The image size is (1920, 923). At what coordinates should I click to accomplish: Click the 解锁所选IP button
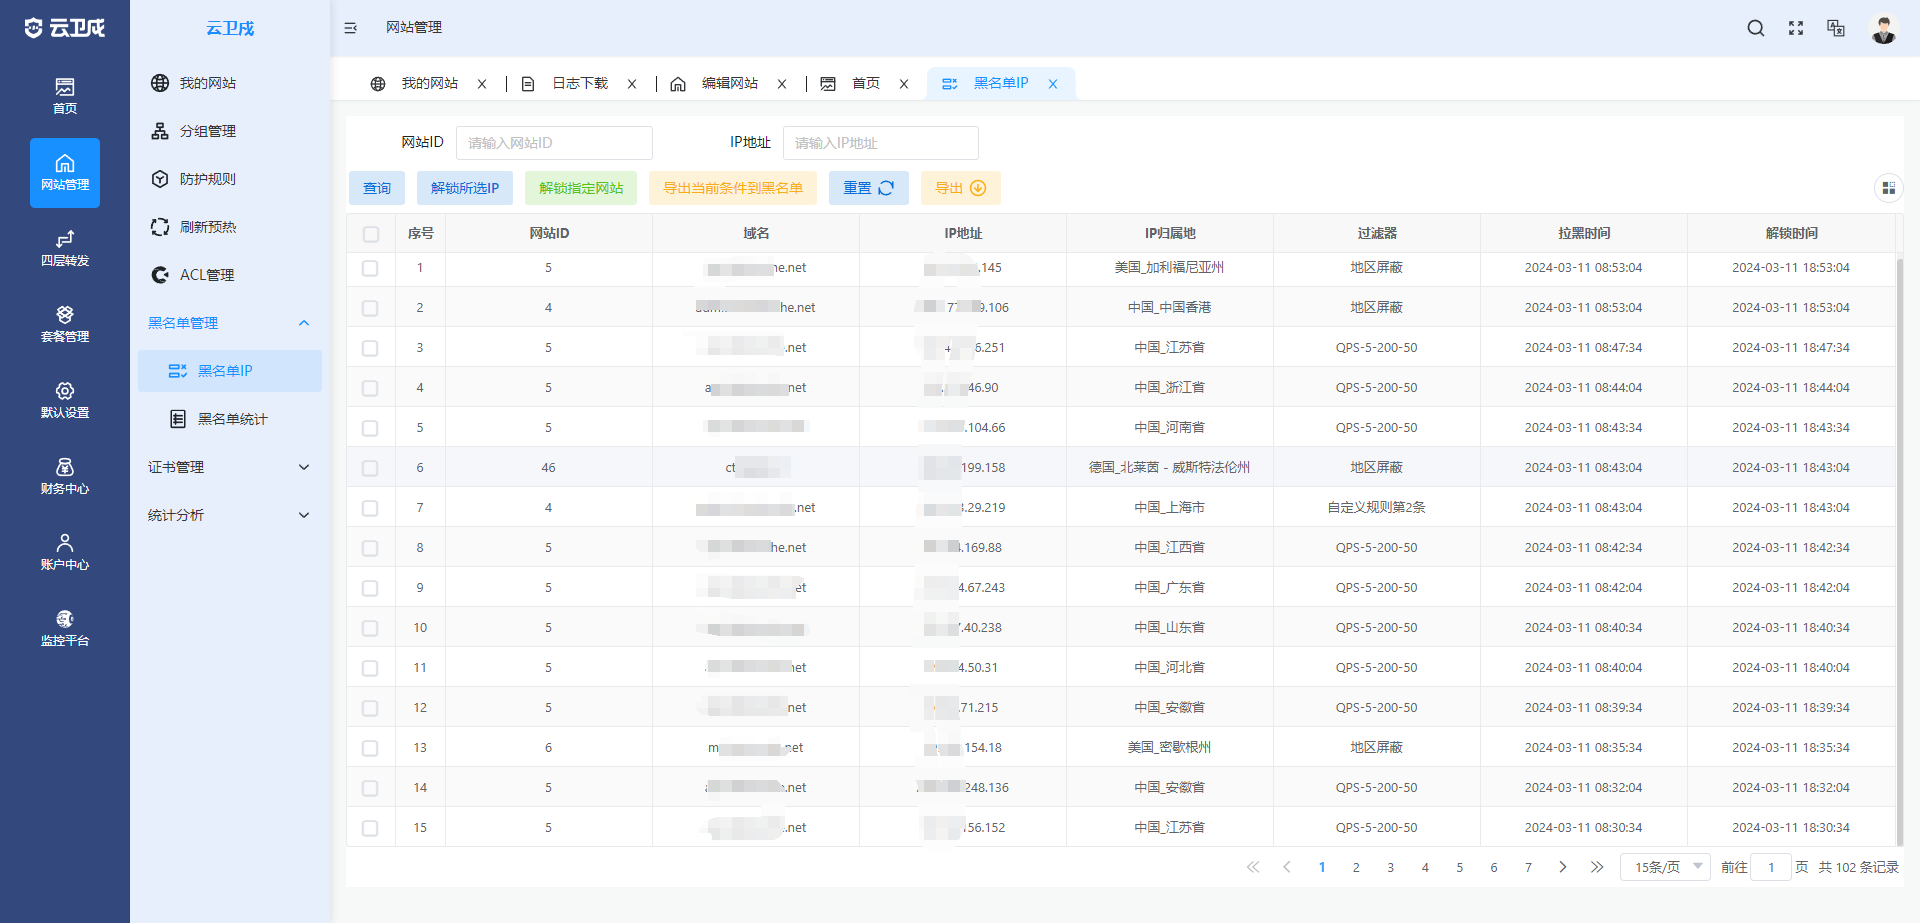click(465, 188)
